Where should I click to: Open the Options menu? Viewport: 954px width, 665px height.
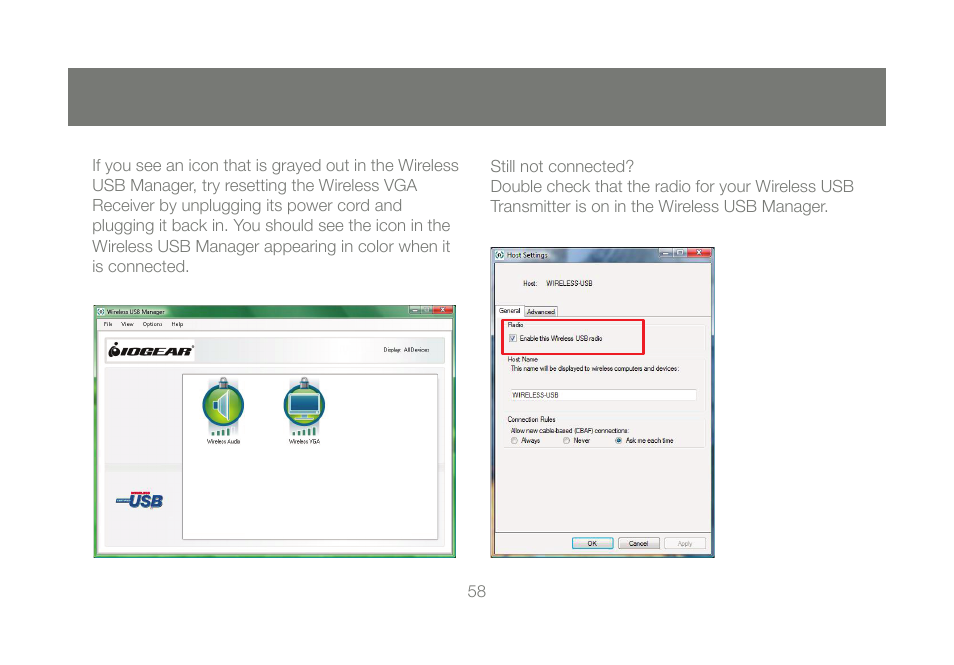coord(153,324)
